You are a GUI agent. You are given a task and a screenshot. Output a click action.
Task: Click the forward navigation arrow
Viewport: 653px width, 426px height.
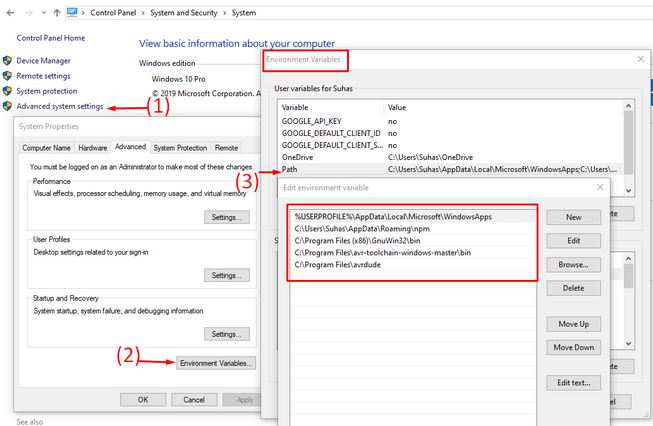coord(29,13)
